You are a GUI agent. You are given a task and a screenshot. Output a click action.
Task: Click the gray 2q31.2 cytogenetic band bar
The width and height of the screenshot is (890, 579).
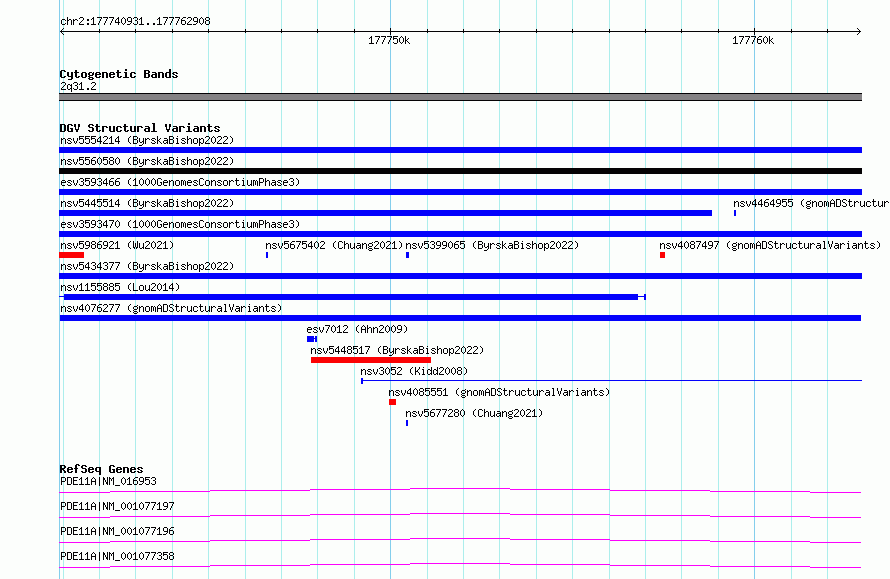tap(460, 97)
